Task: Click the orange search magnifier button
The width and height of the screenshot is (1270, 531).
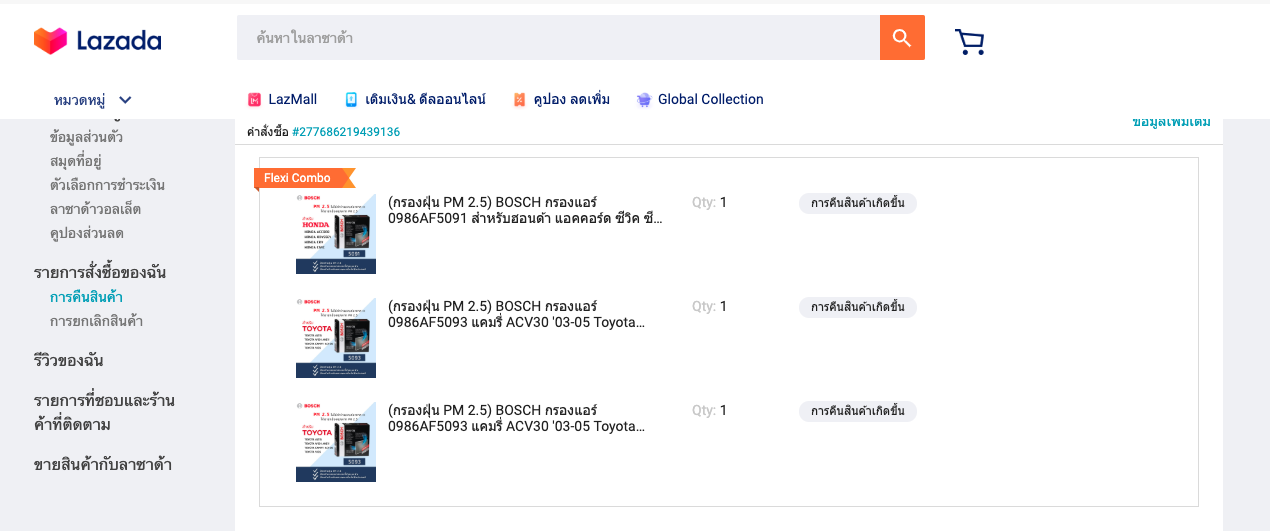Action: point(902,38)
